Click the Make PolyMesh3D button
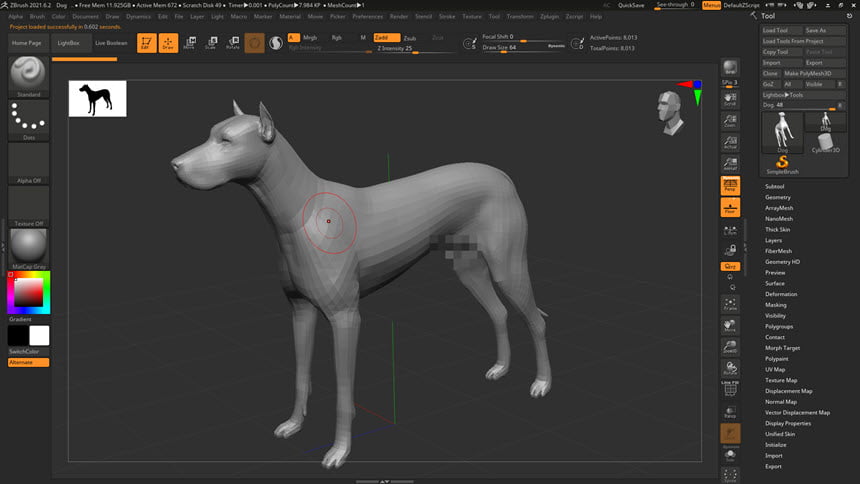Screen dimensions: 860x484 pyautogui.click(x=813, y=74)
